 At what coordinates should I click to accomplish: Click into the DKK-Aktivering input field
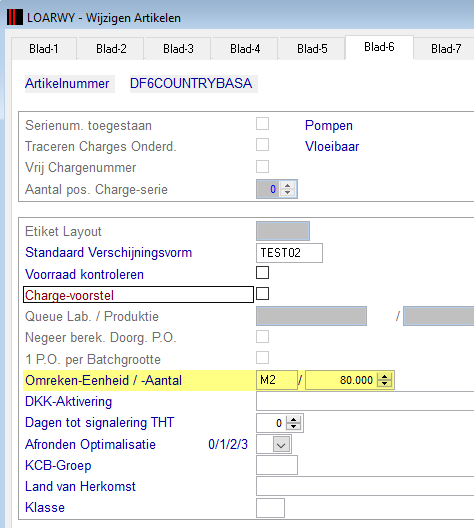pyautogui.click(x=365, y=401)
